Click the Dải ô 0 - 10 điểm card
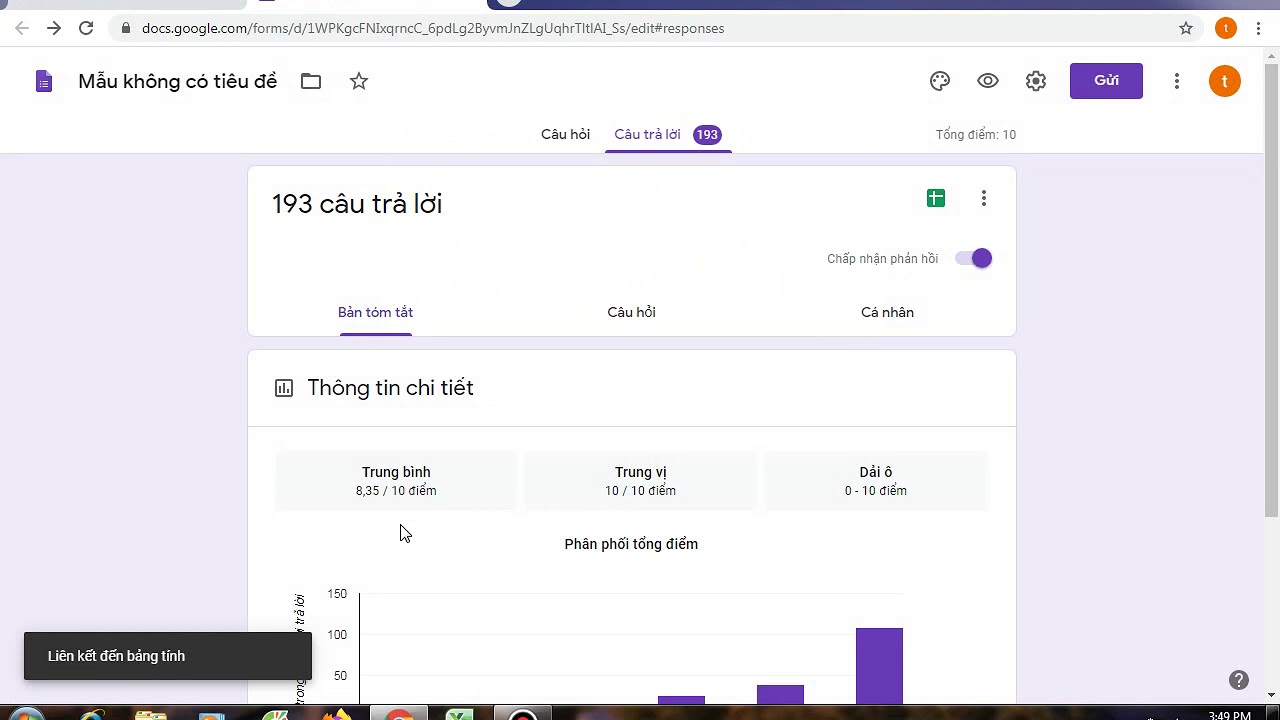The height and width of the screenshot is (720, 1280). point(875,481)
